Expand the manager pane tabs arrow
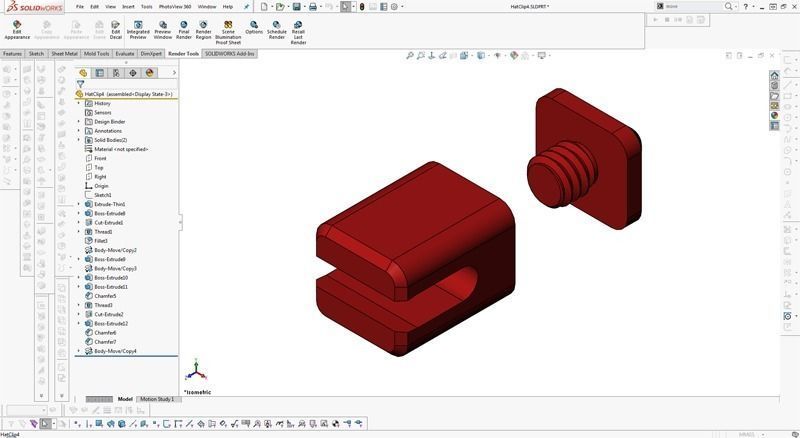The width and height of the screenshot is (800, 438). (174, 73)
